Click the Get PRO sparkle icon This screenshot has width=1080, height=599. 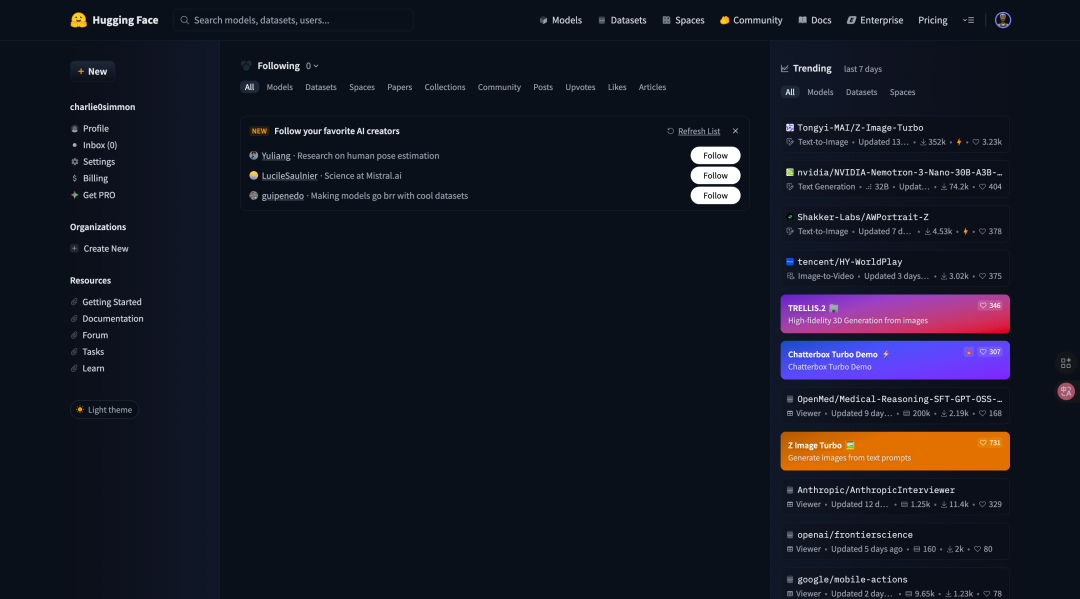[74, 195]
